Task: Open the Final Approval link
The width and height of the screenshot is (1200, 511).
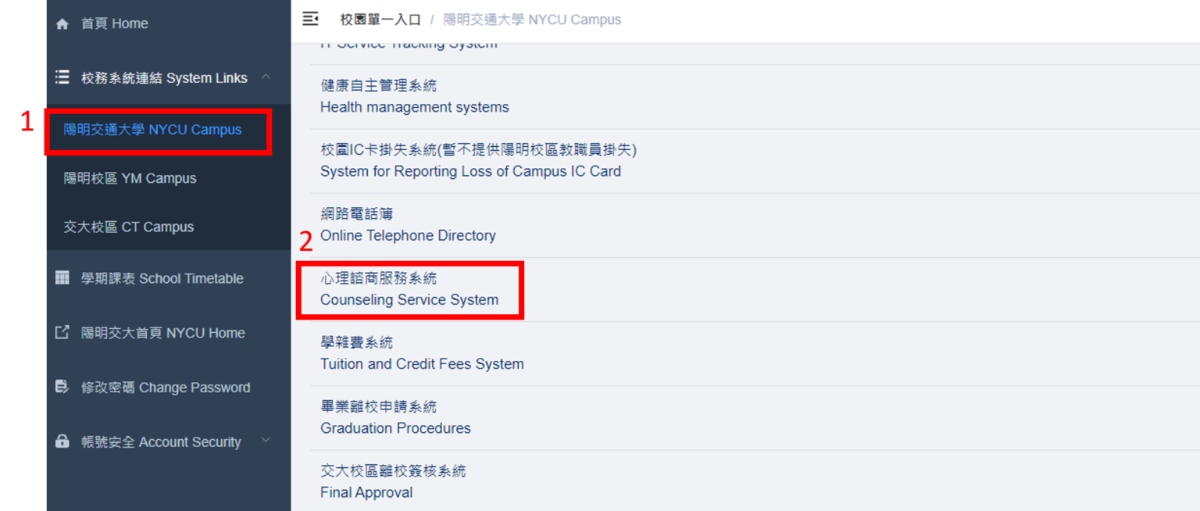Action: tap(366, 492)
